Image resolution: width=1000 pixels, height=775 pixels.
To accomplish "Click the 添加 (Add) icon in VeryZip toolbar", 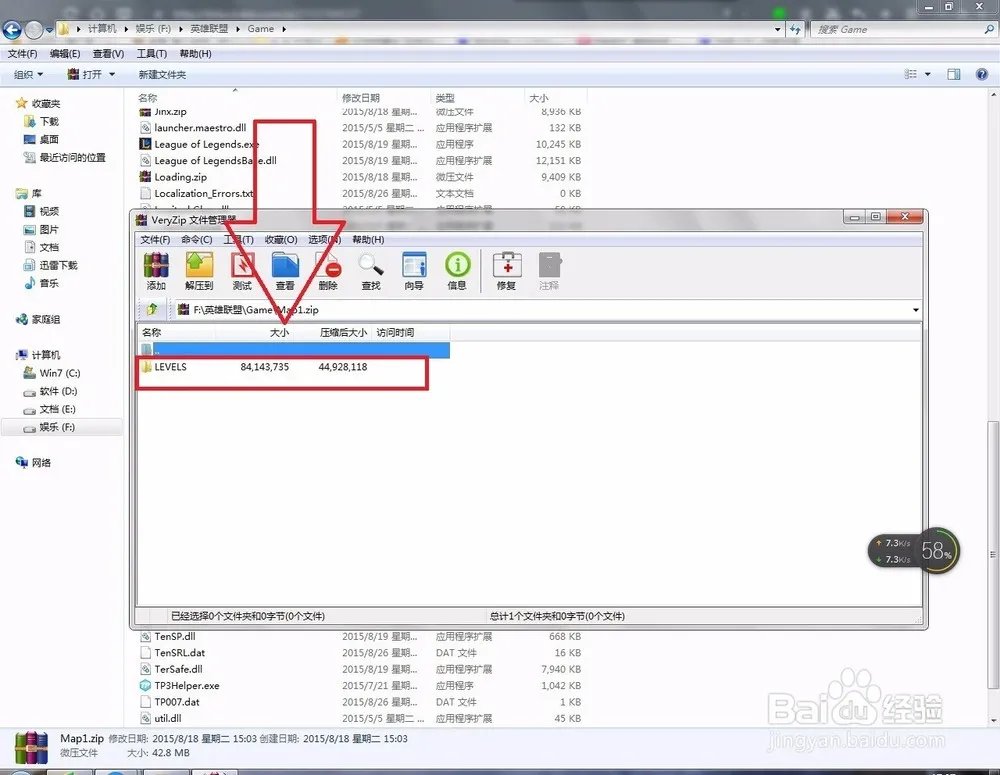I will 156,271.
